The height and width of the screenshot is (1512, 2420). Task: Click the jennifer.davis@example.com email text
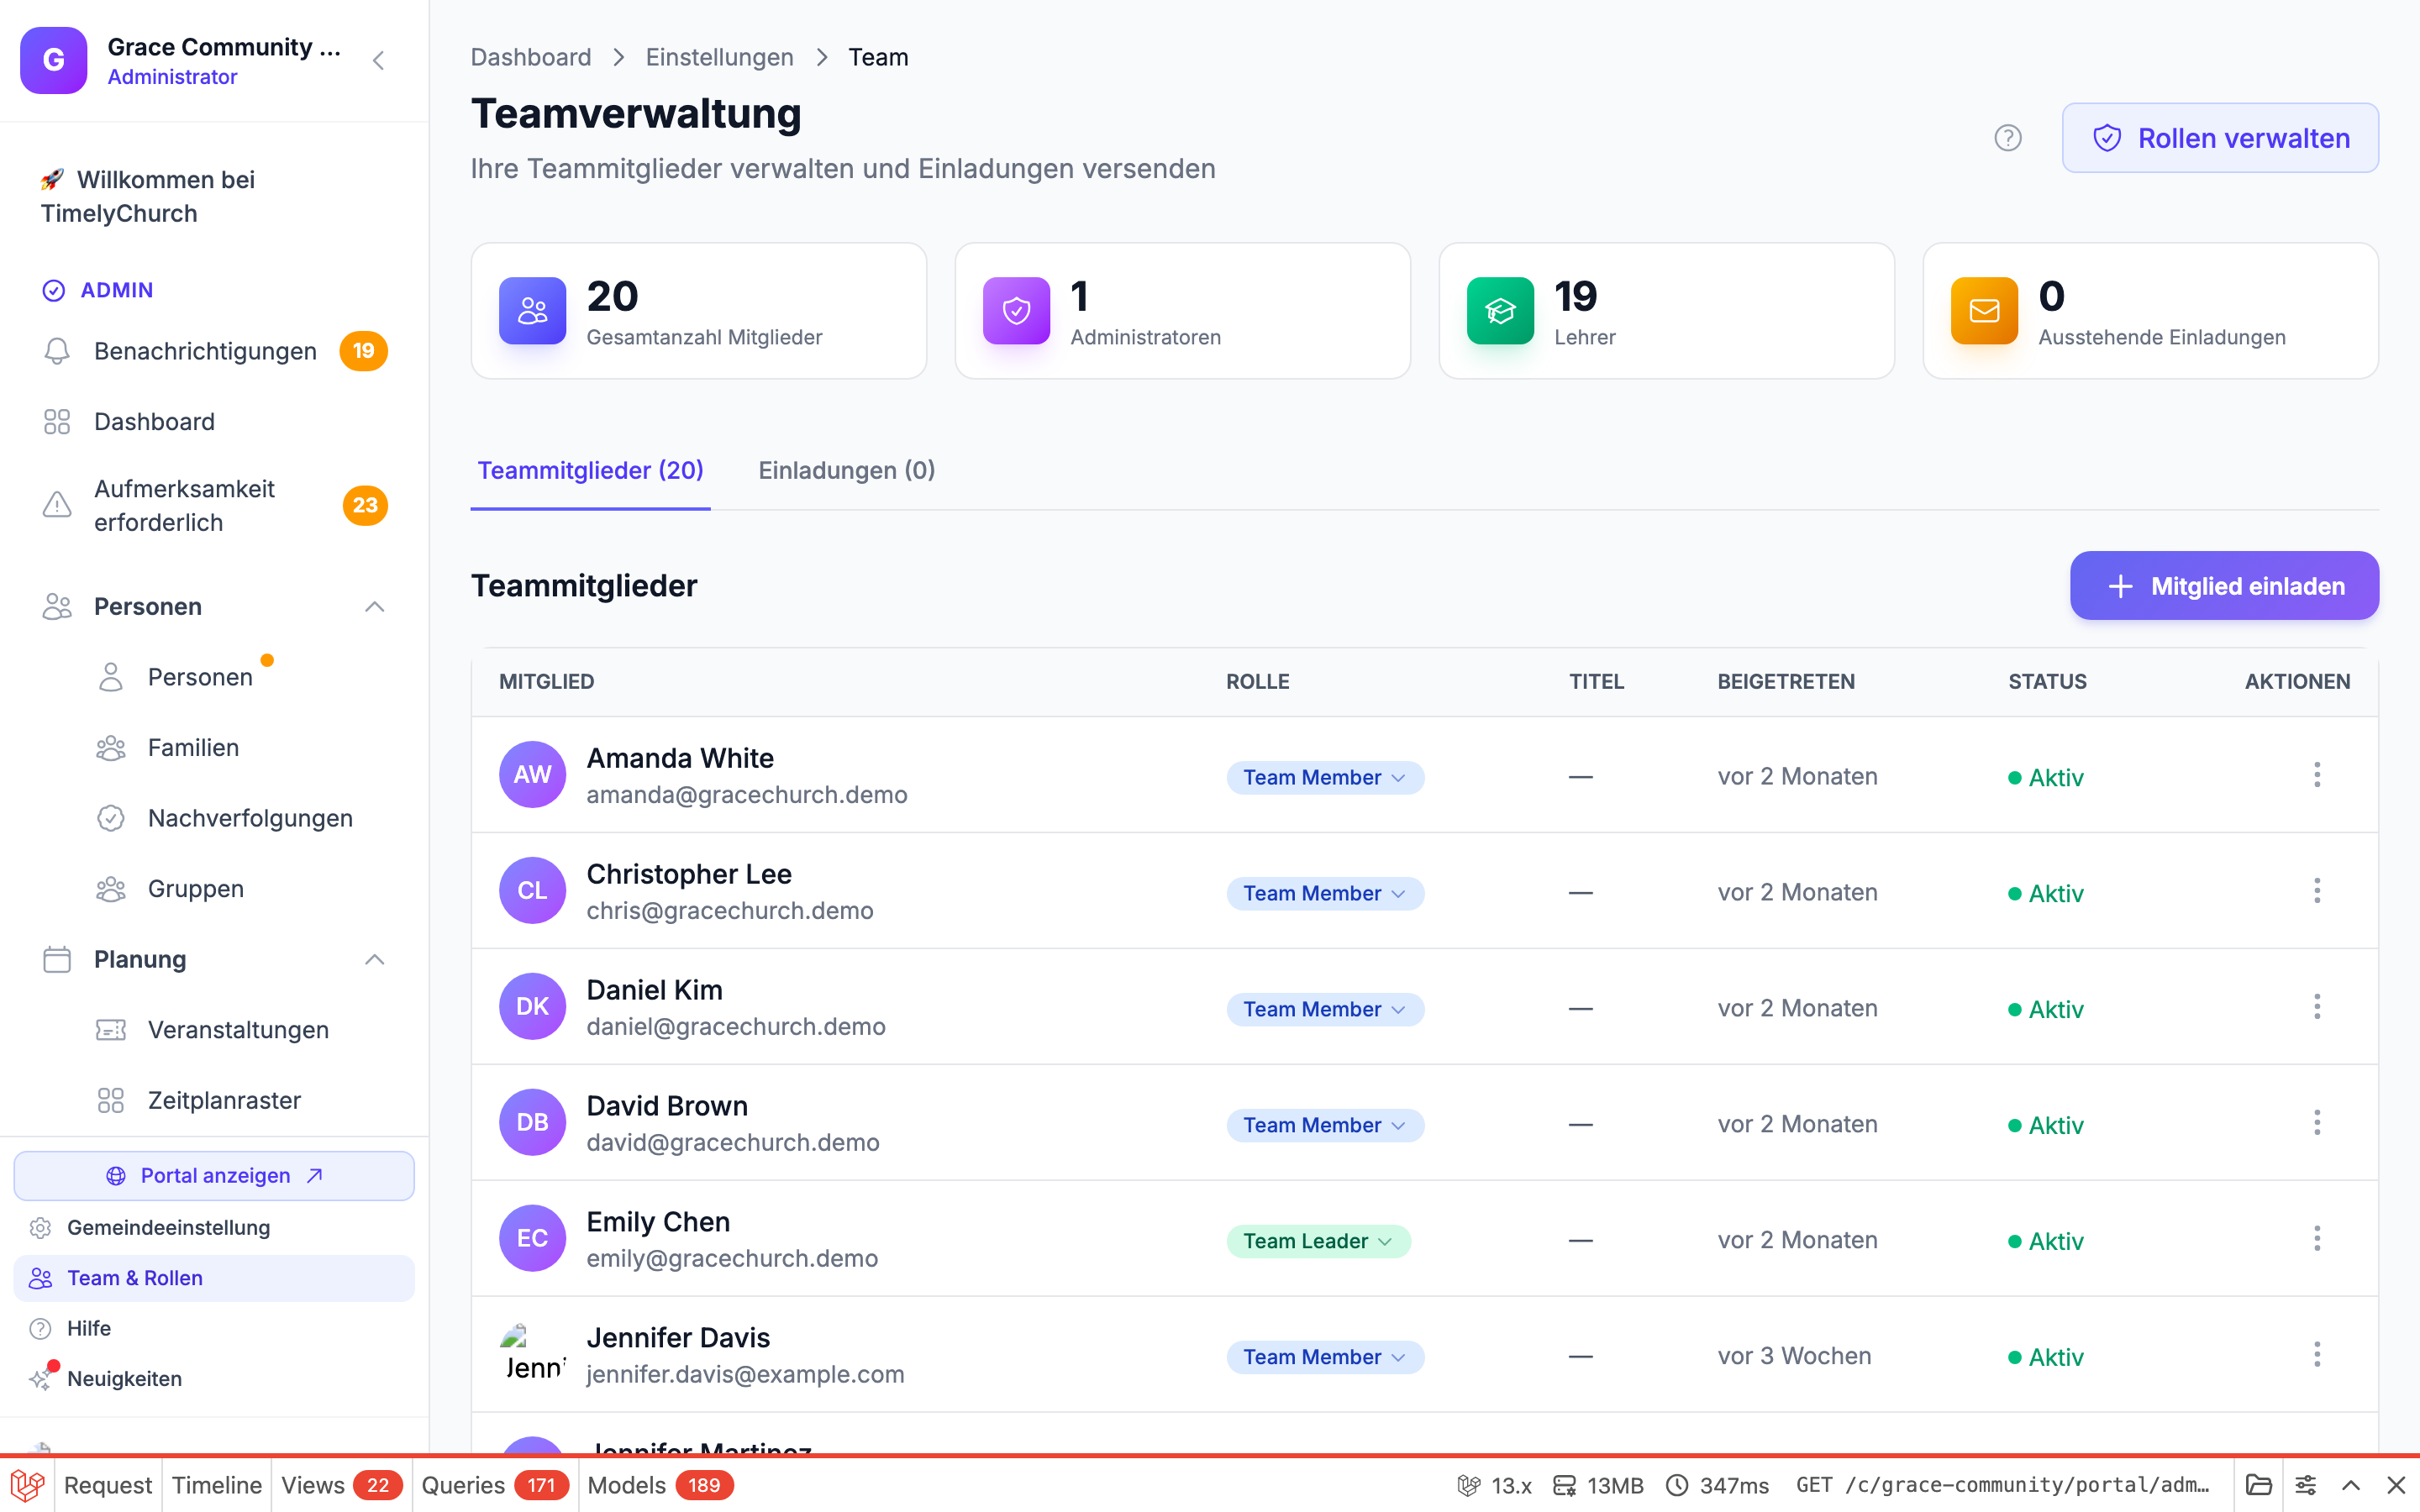[745, 1375]
